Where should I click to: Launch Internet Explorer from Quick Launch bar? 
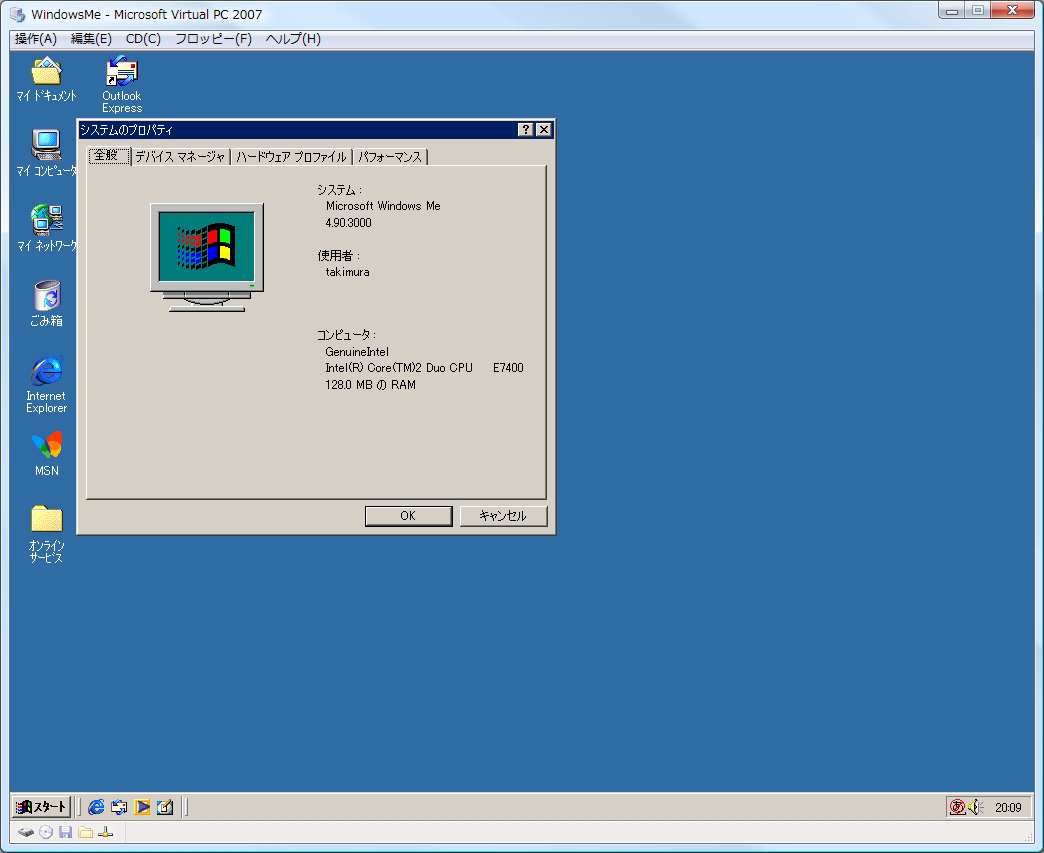97,807
